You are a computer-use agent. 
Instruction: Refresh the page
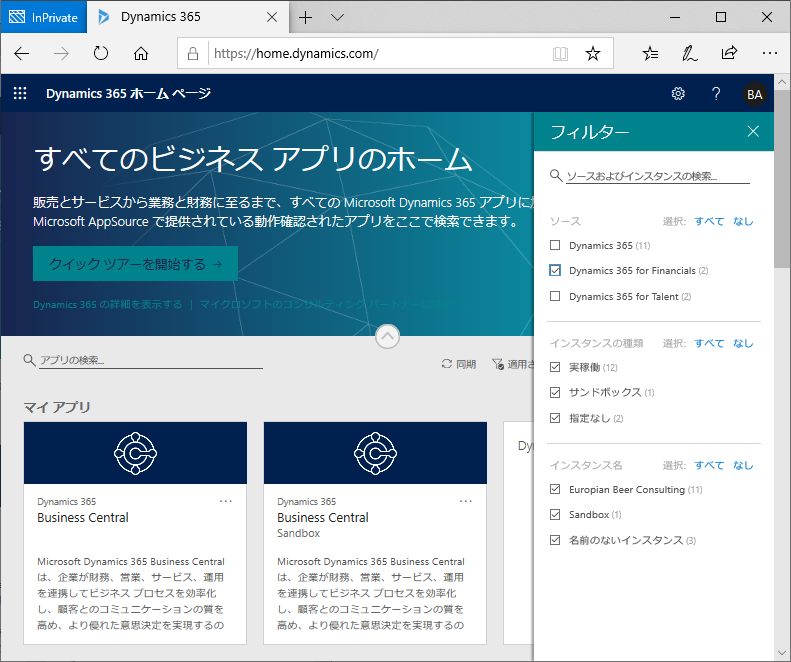click(101, 53)
